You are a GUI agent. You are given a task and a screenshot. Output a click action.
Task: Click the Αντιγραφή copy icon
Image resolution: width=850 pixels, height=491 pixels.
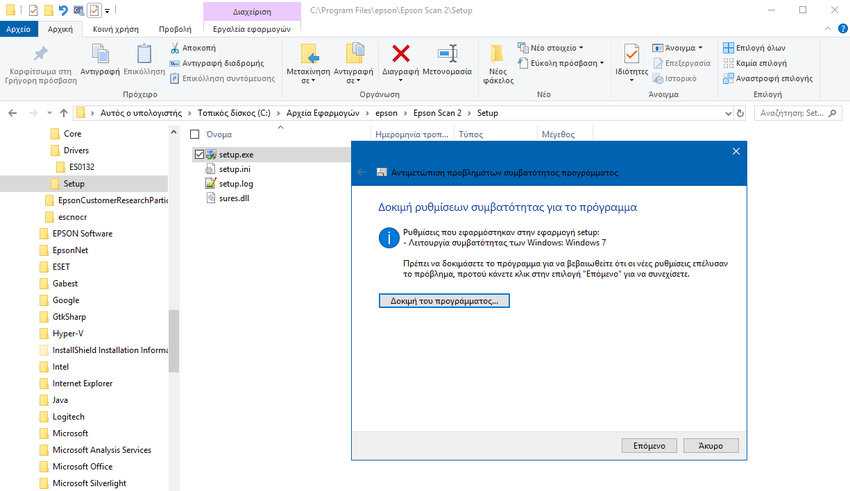pos(100,54)
